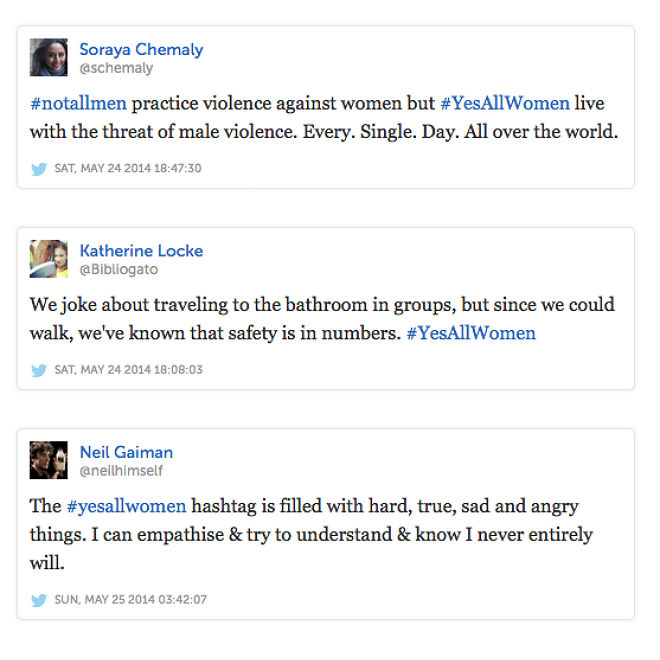The width and height of the screenshot is (660, 660).
Task: Open the @schemaly handle
Action: point(116,68)
